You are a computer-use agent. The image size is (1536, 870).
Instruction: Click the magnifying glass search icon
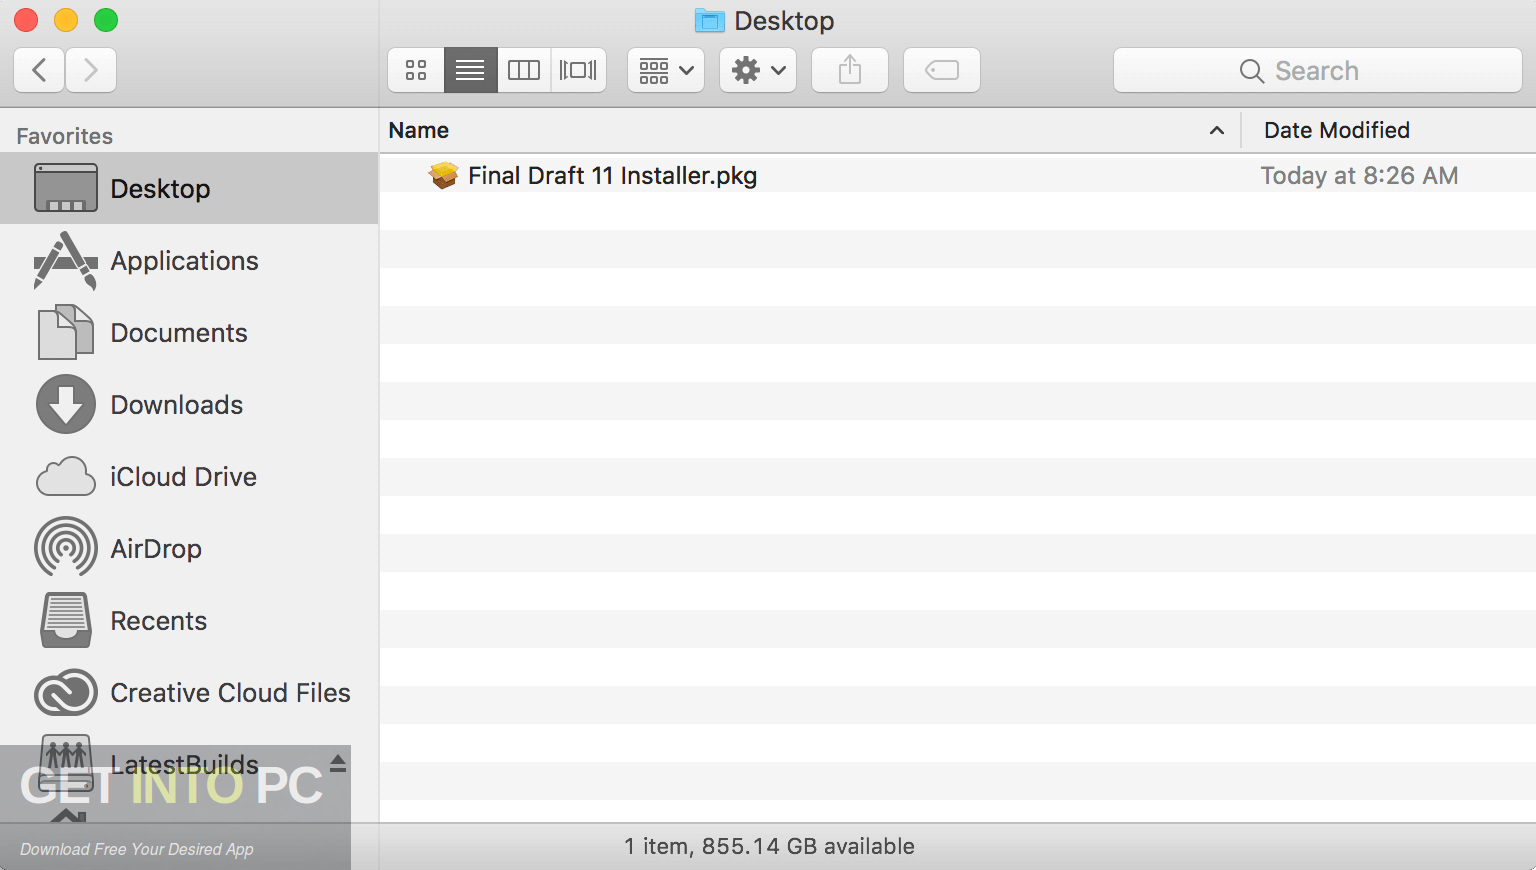click(x=1251, y=71)
